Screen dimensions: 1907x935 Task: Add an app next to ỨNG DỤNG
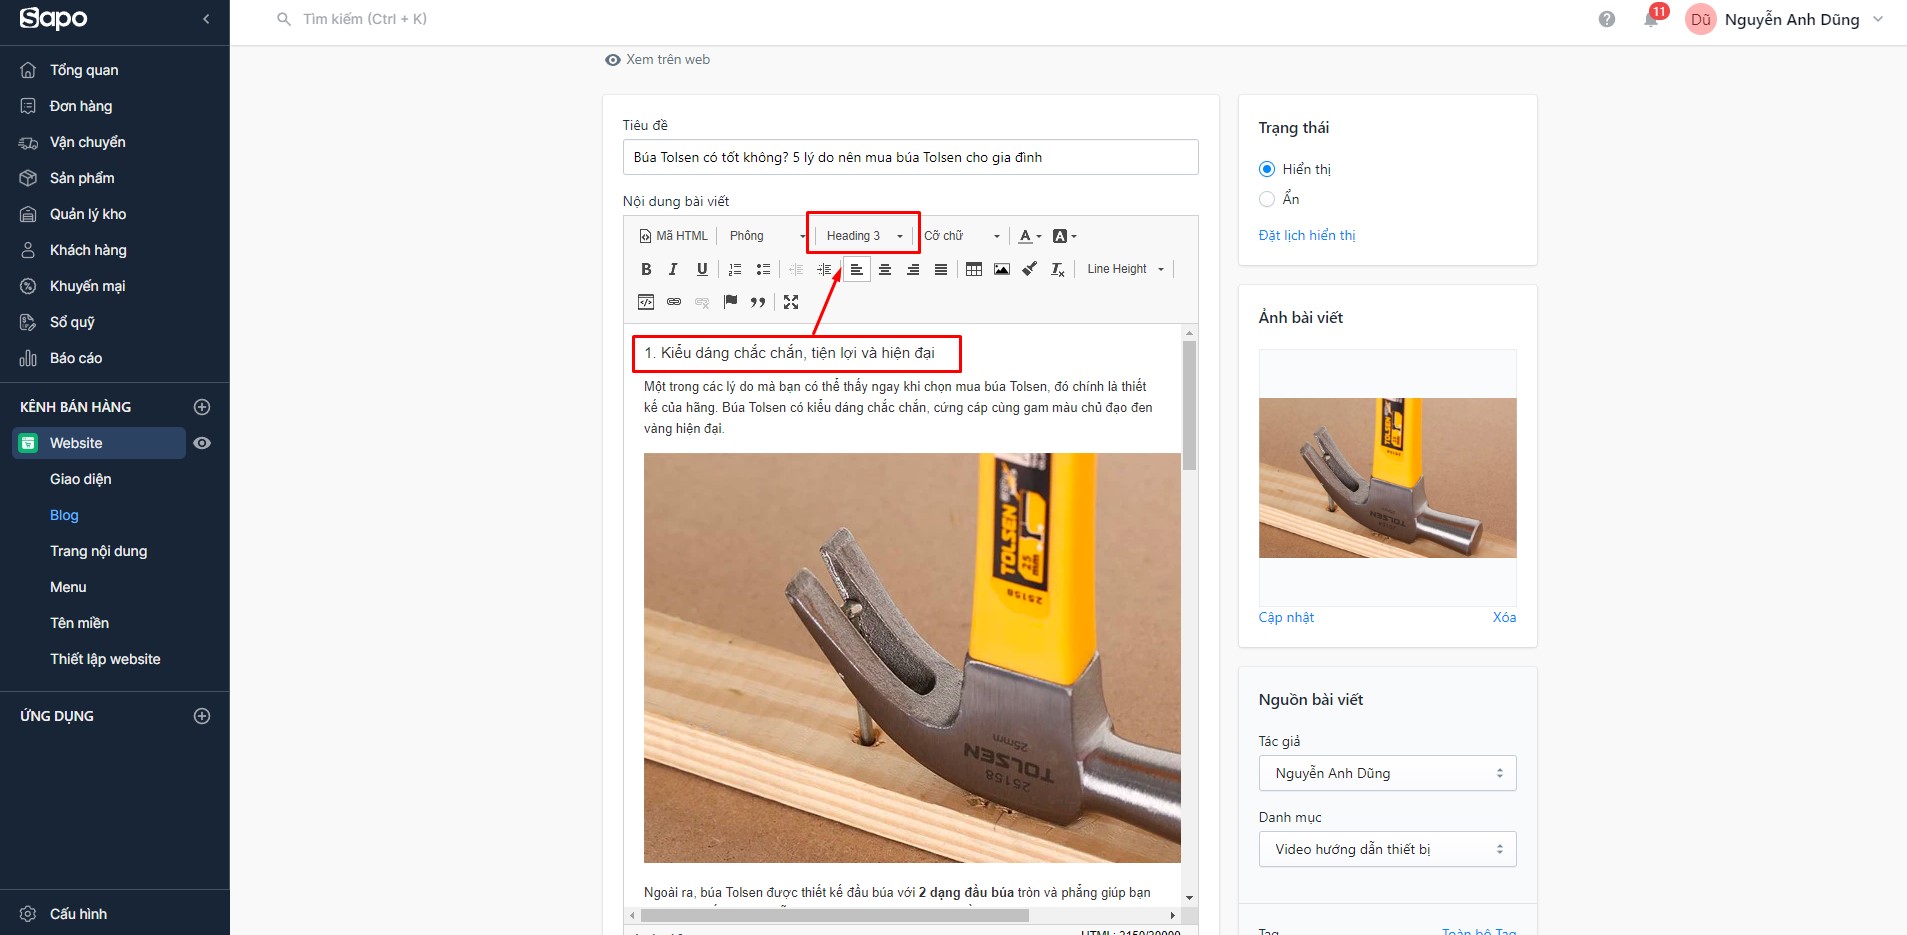pyautogui.click(x=202, y=716)
